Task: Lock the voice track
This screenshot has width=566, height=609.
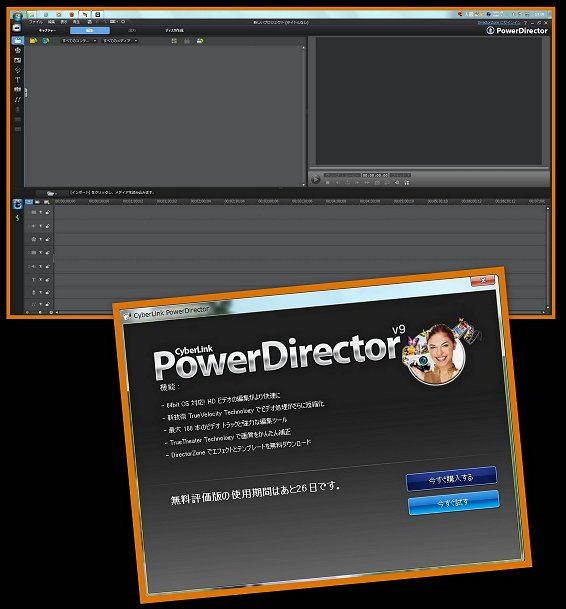Action: [47, 292]
